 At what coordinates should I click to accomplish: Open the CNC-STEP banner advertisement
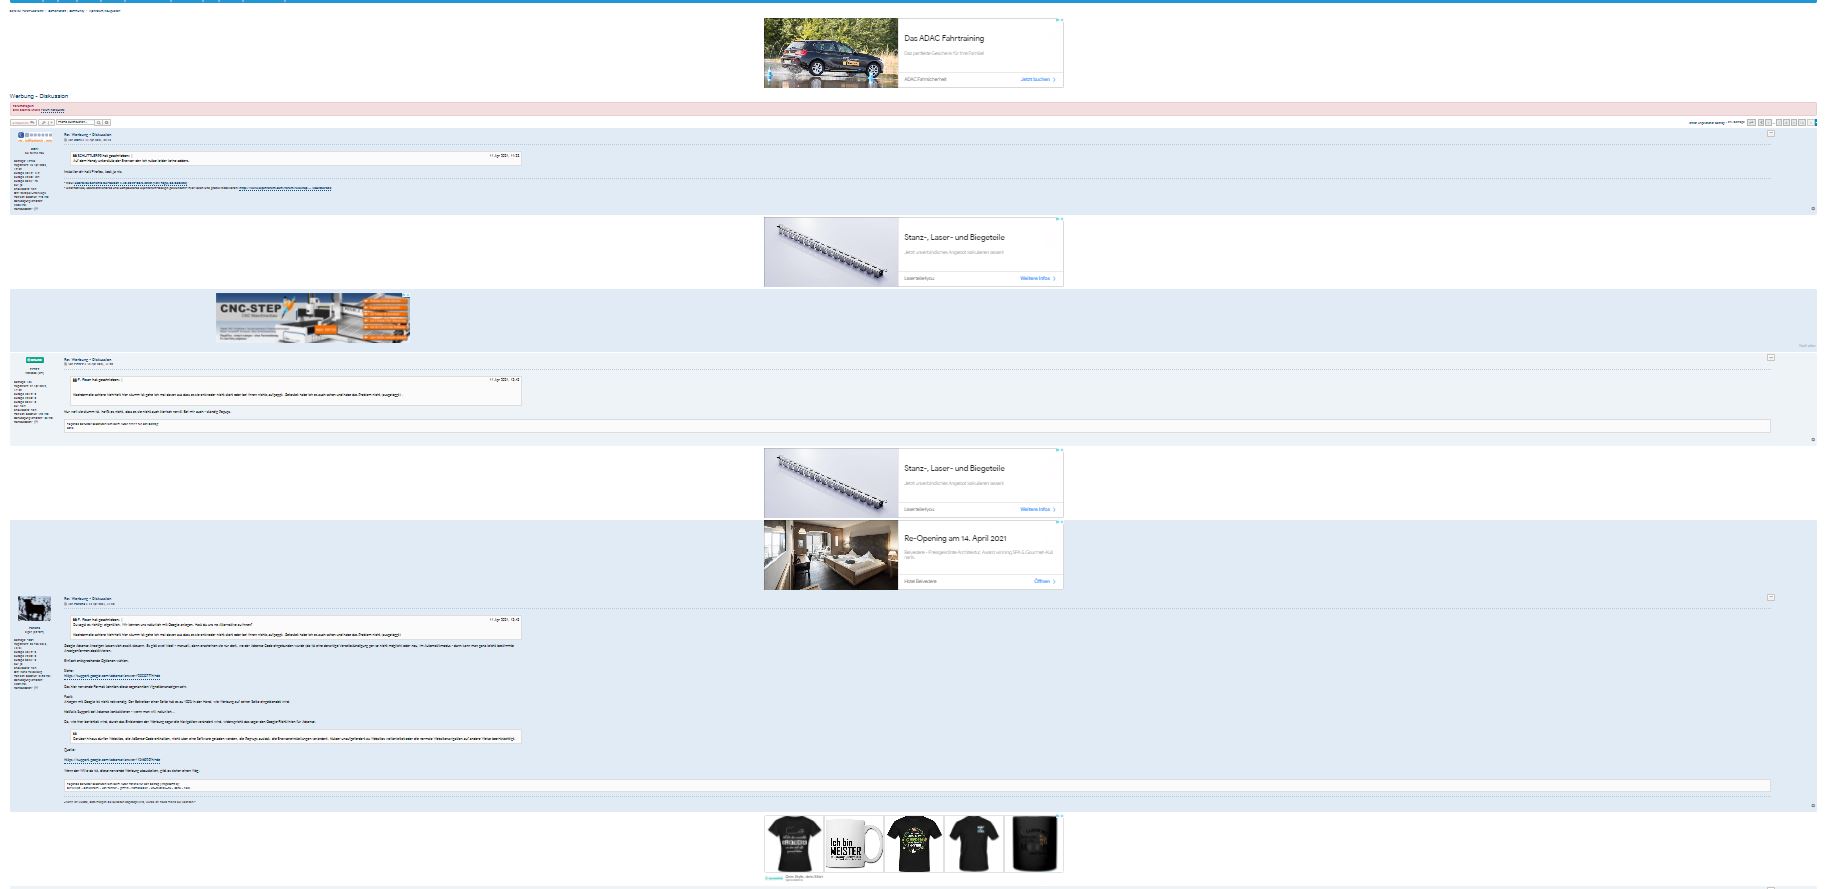click(x=312, y=318)
